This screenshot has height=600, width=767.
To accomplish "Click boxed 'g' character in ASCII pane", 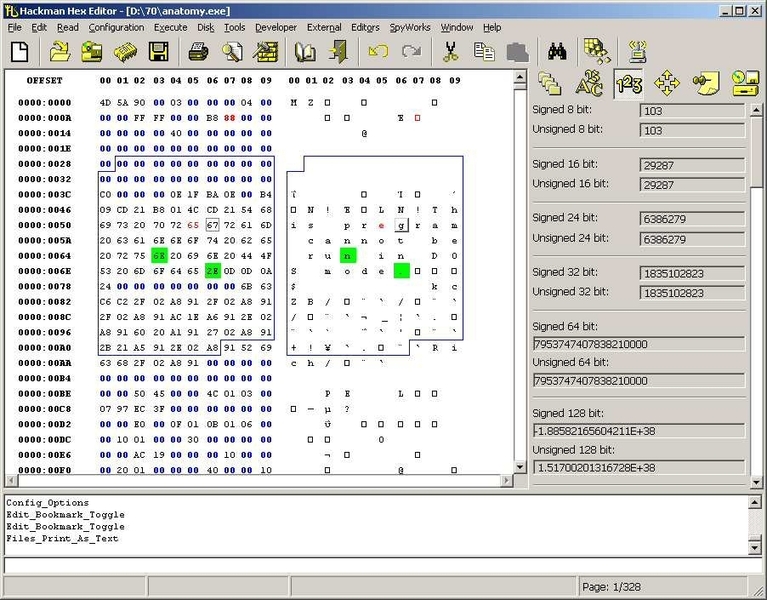I will point(401,225).
